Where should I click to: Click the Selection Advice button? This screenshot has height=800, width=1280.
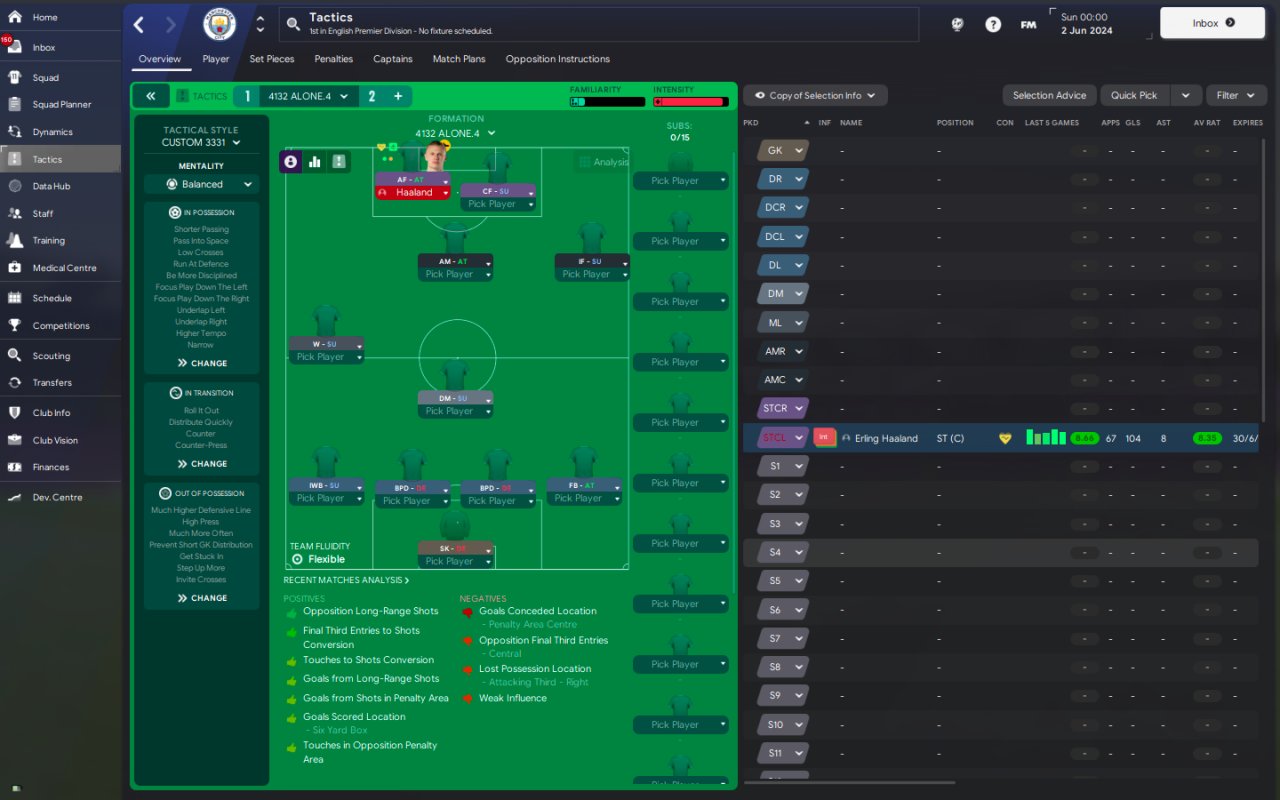(x=1049, y=96)
